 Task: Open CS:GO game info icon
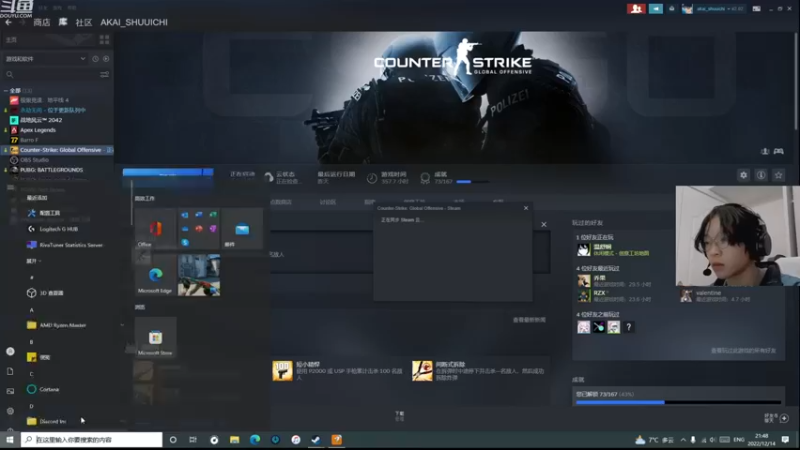761,175
